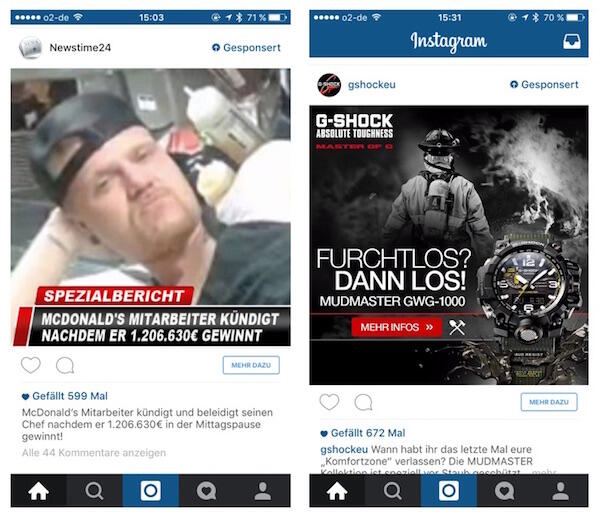Open the Newstime24 profile name
This screenshot has height=518, width=600.
(80, 47)
